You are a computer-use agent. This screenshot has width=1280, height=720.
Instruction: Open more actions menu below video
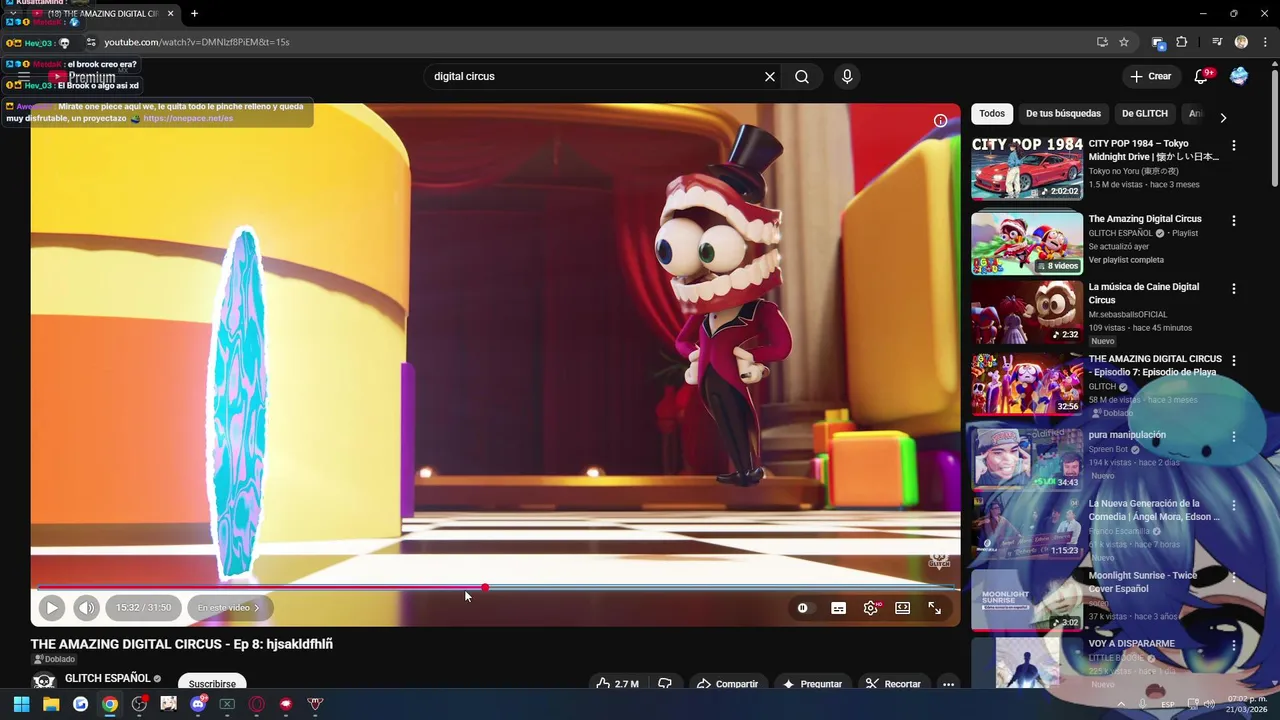(x=948, y=684)
